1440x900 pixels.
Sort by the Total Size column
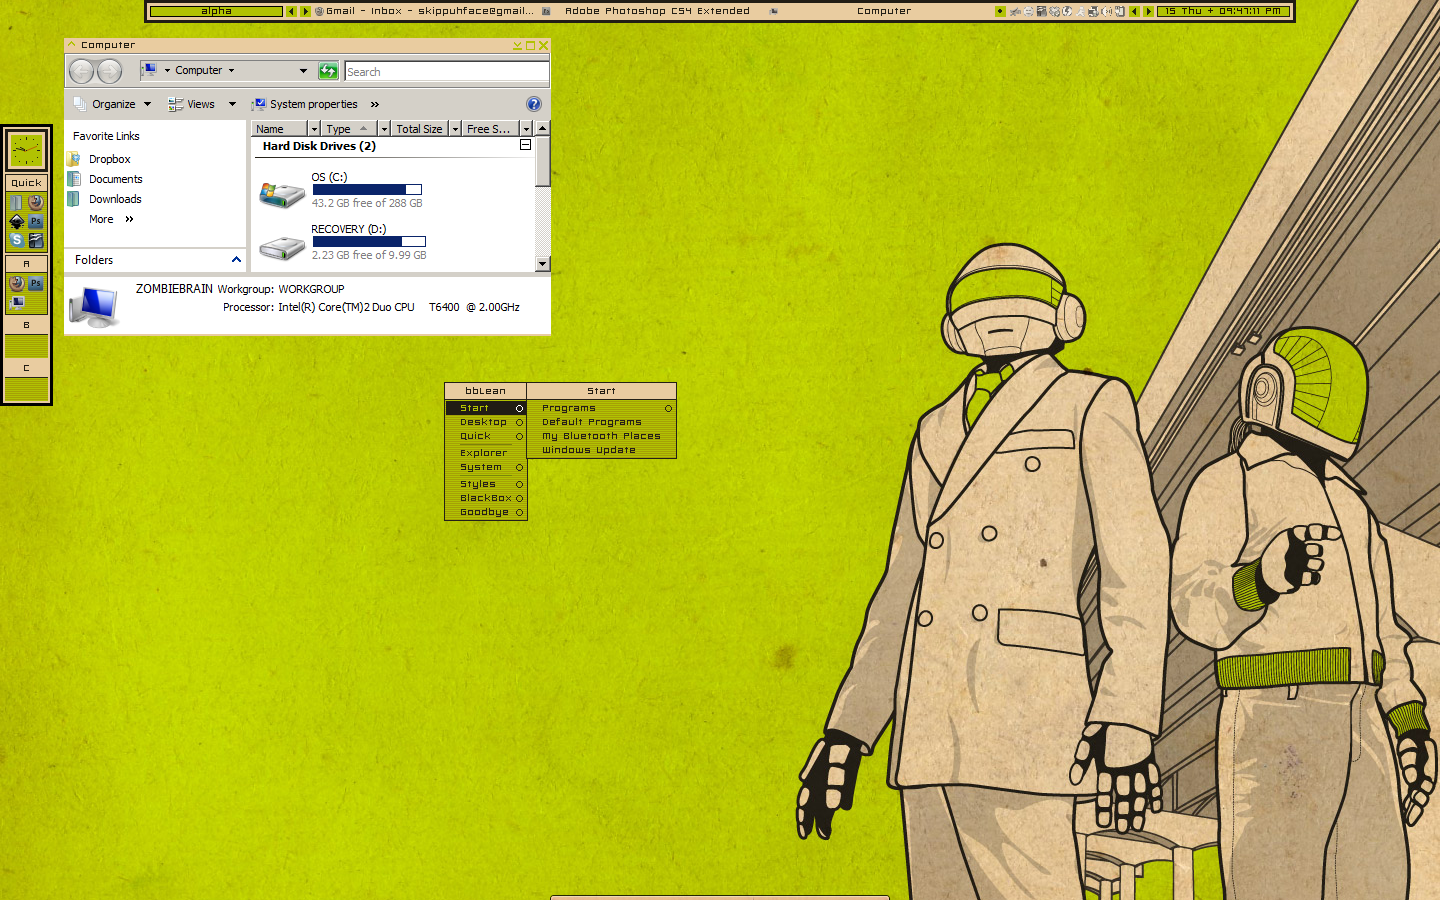click(419, 129)
